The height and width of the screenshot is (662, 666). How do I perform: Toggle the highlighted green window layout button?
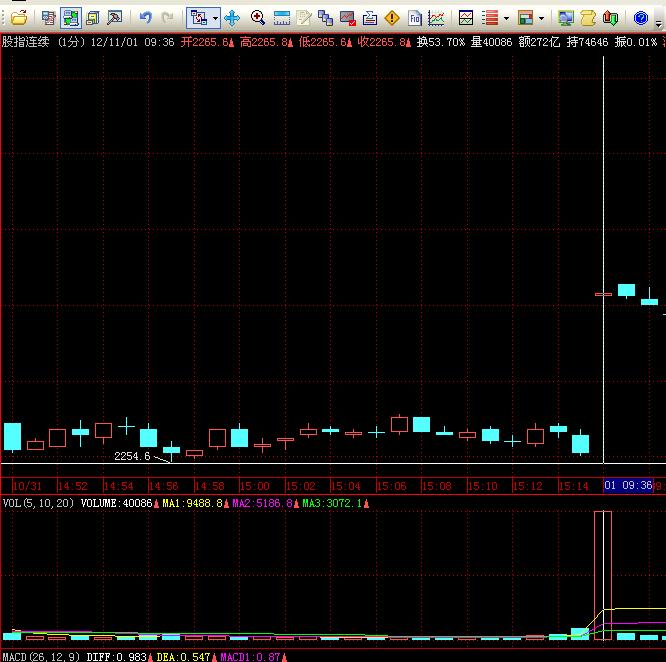click(x=70, y=18)
